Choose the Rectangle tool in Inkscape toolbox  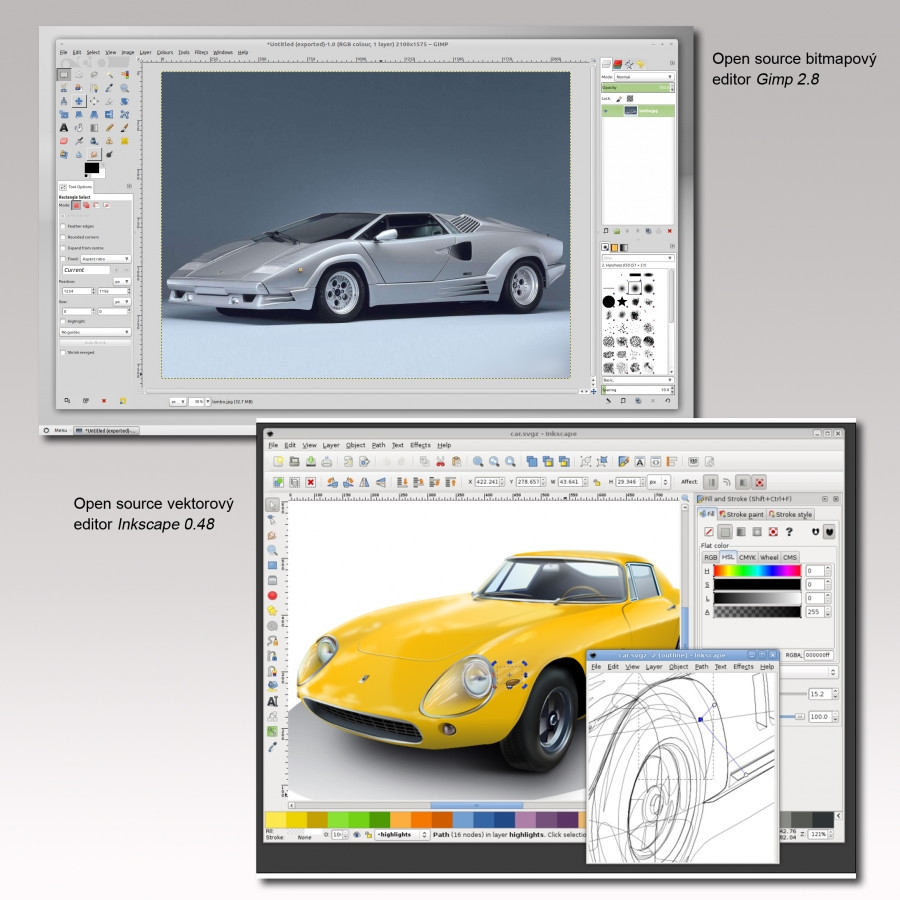(x=272, y=565)
